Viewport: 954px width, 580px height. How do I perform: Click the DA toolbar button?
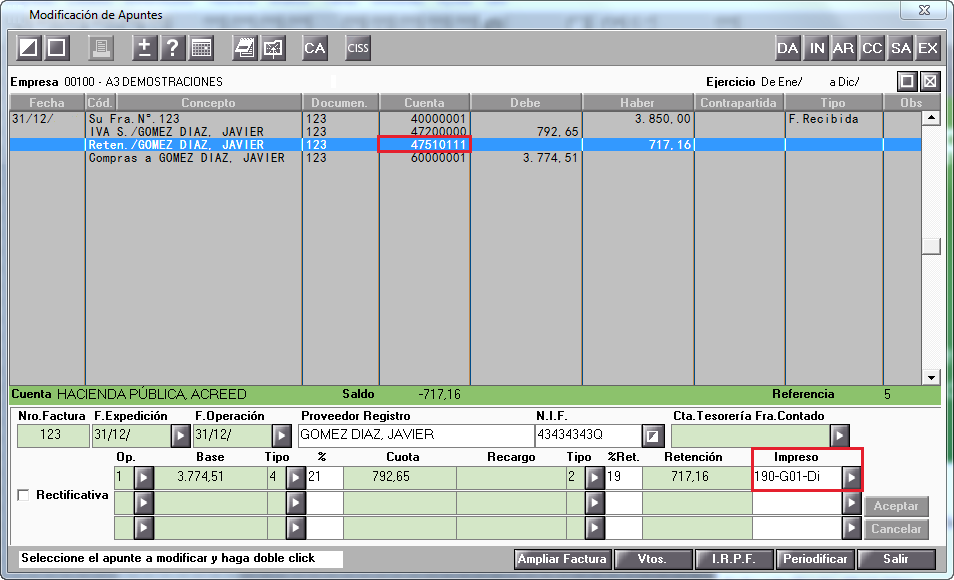(x=787, y=47)
